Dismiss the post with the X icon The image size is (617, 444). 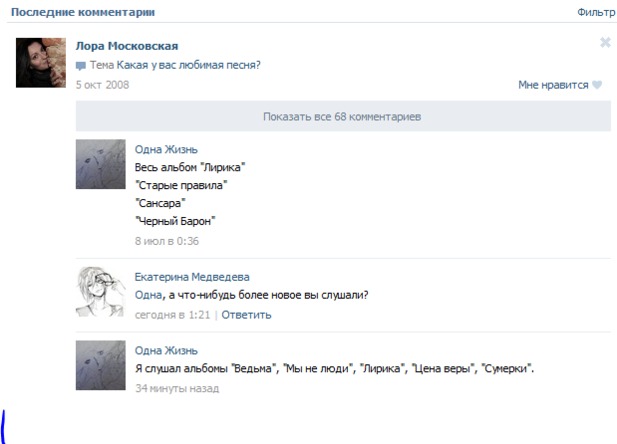(605, 42)
